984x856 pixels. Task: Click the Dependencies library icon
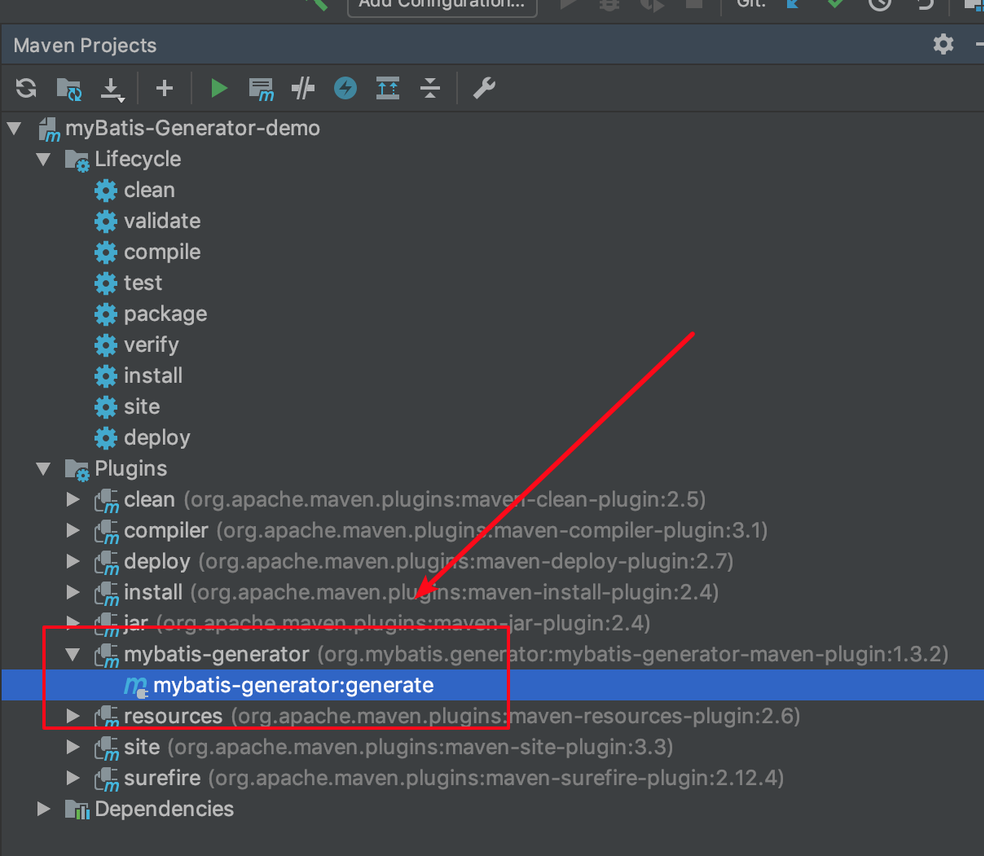coord(77,810)
